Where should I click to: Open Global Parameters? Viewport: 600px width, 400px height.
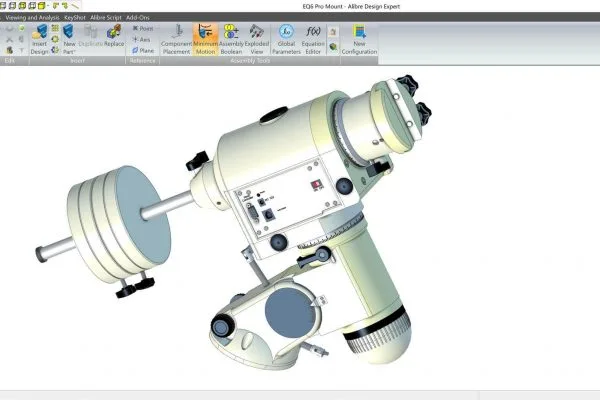[x=286, y=39]
